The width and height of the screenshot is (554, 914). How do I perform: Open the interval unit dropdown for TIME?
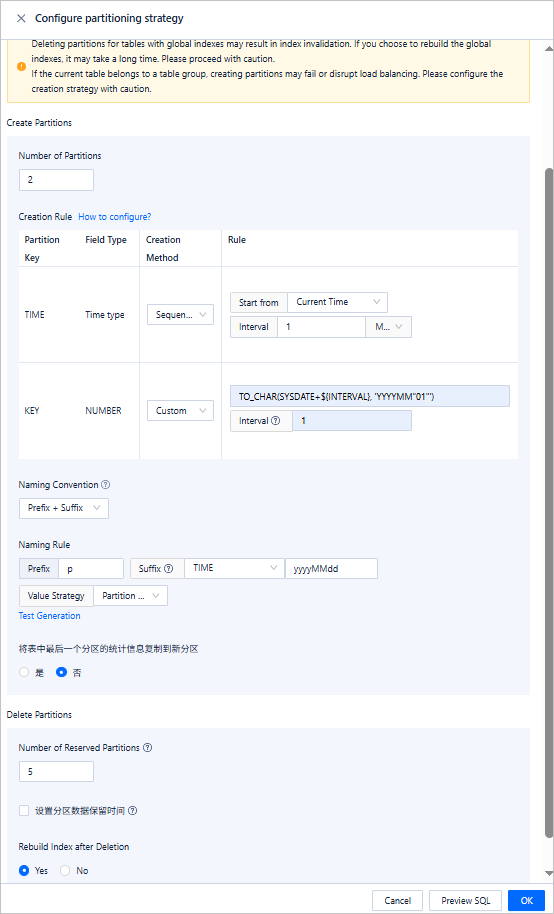[x=388, y=327]
